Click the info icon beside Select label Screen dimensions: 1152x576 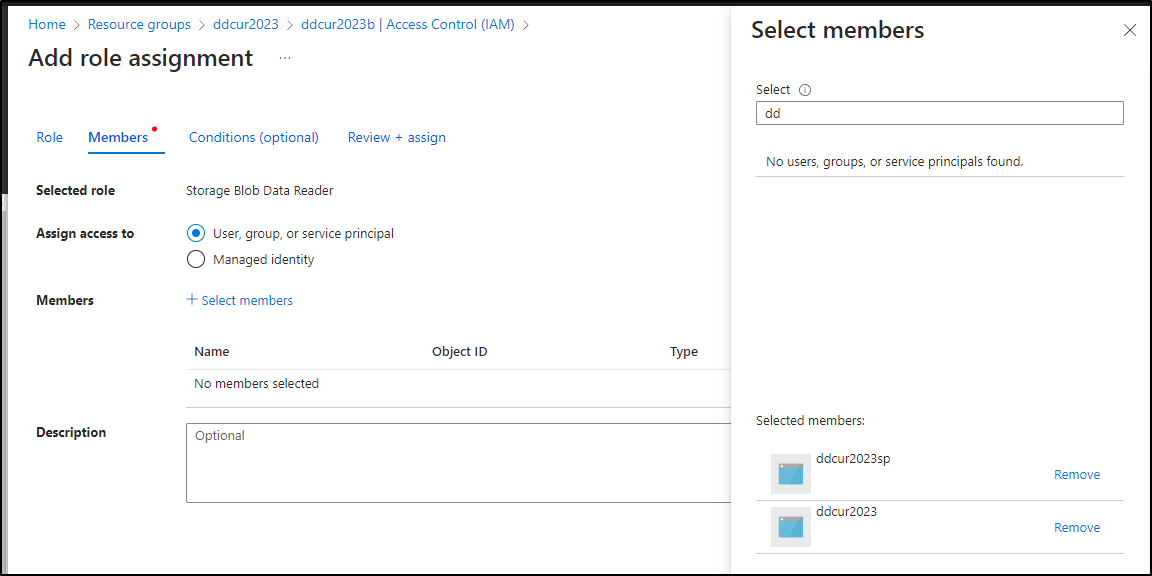tap(804, 90)
